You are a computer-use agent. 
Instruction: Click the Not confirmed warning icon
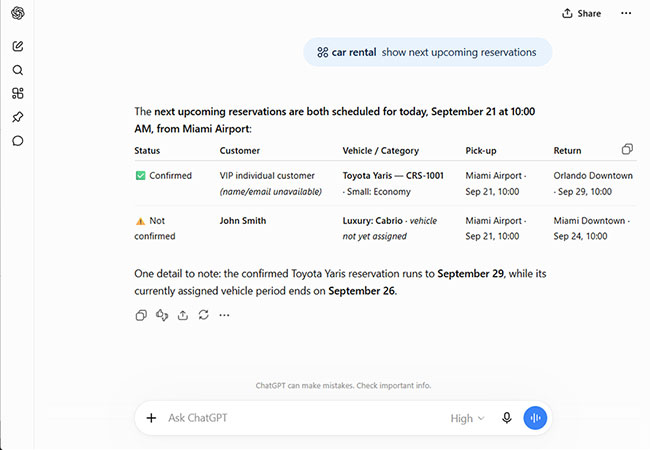(141, 221)
